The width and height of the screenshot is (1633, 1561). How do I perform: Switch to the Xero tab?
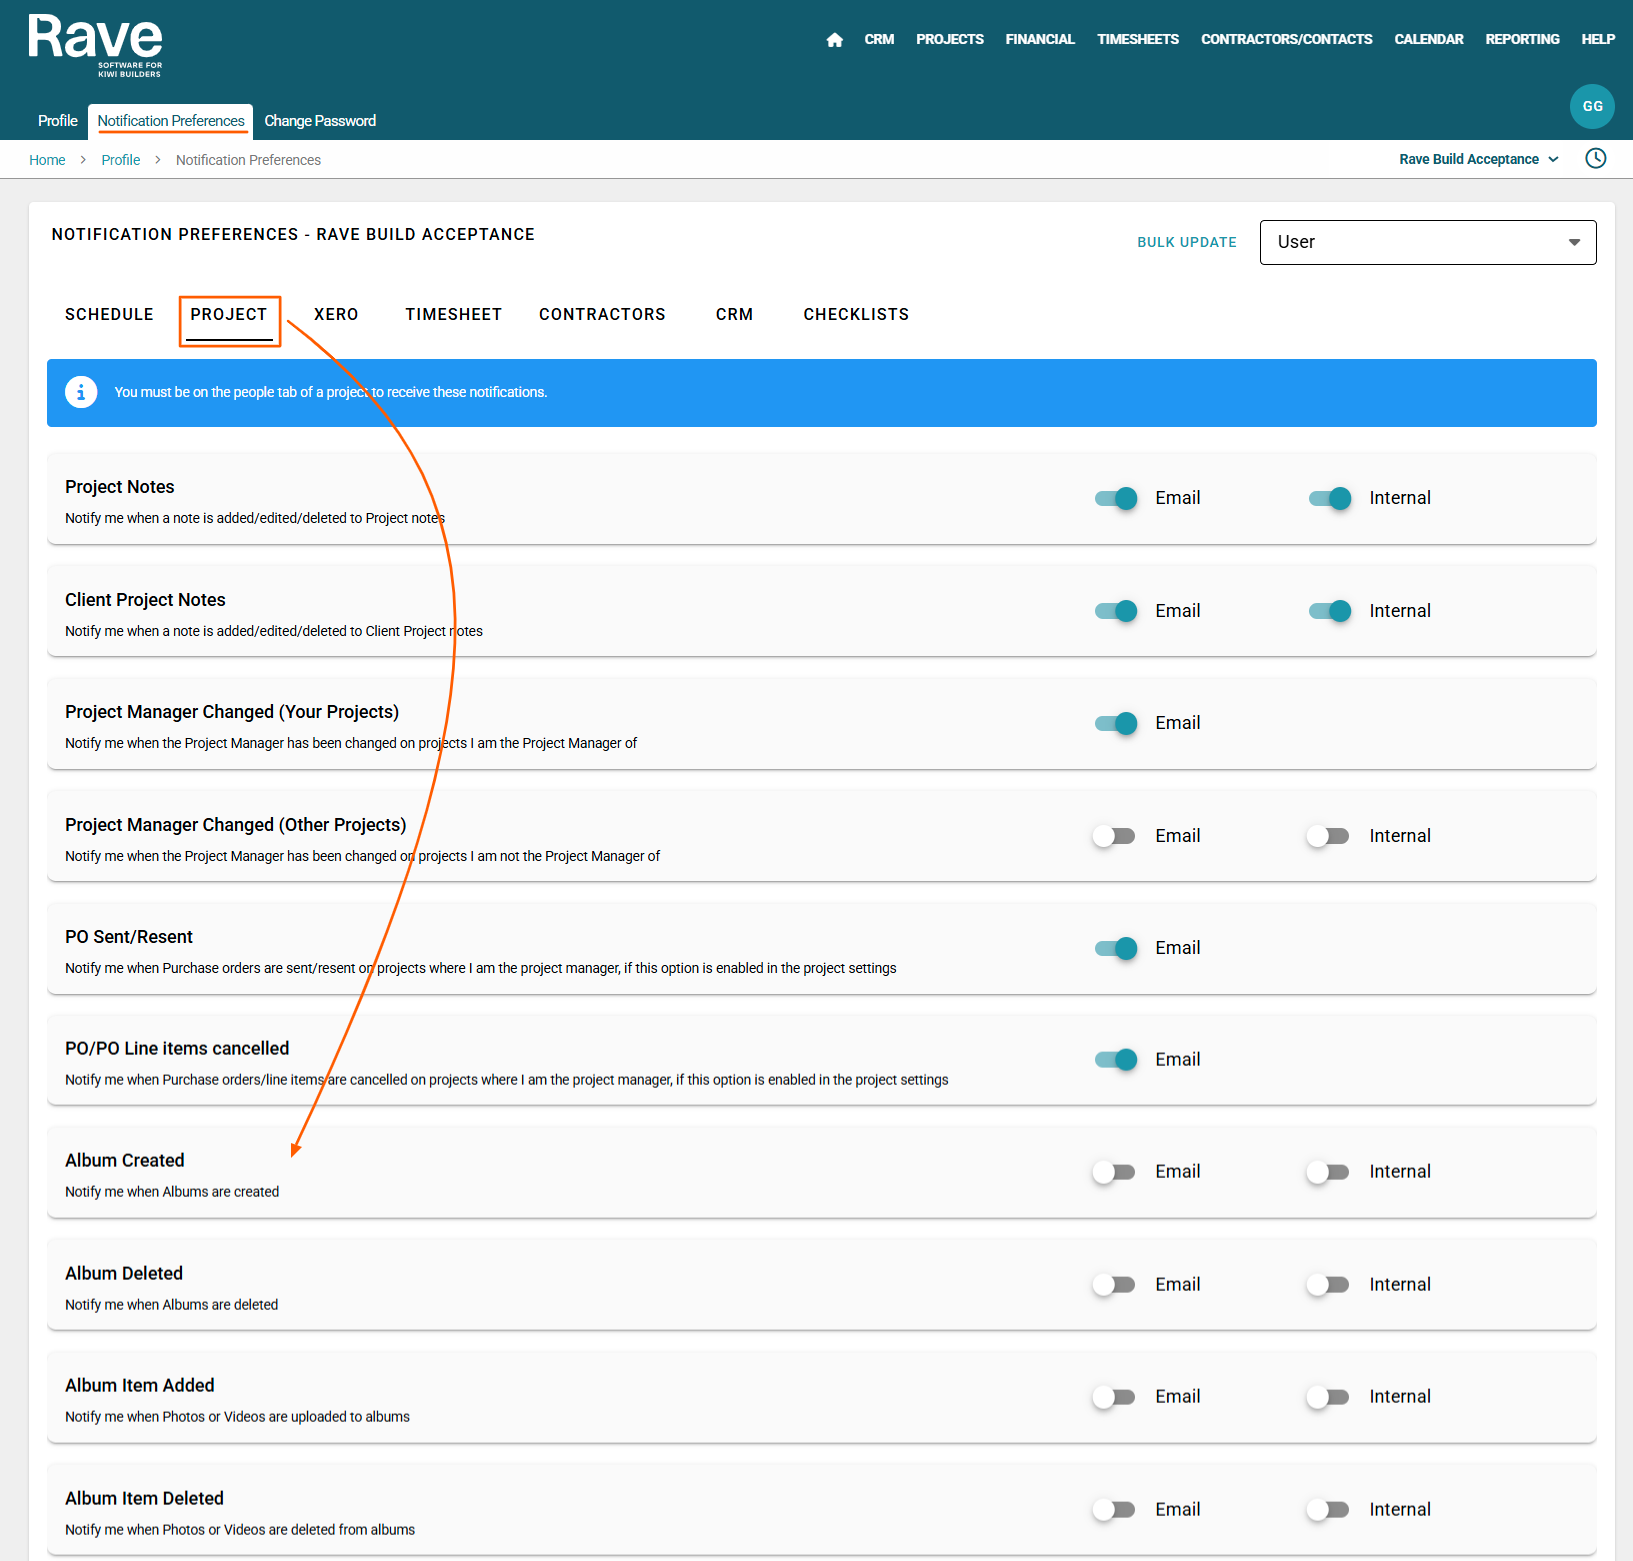point(336,314)
